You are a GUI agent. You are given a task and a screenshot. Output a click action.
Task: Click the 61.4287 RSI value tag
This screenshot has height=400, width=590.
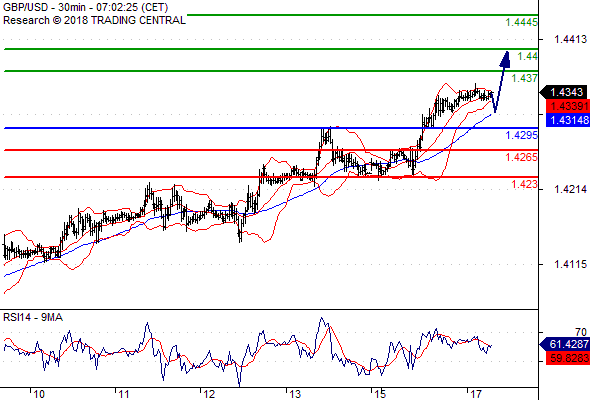(564, 344)
